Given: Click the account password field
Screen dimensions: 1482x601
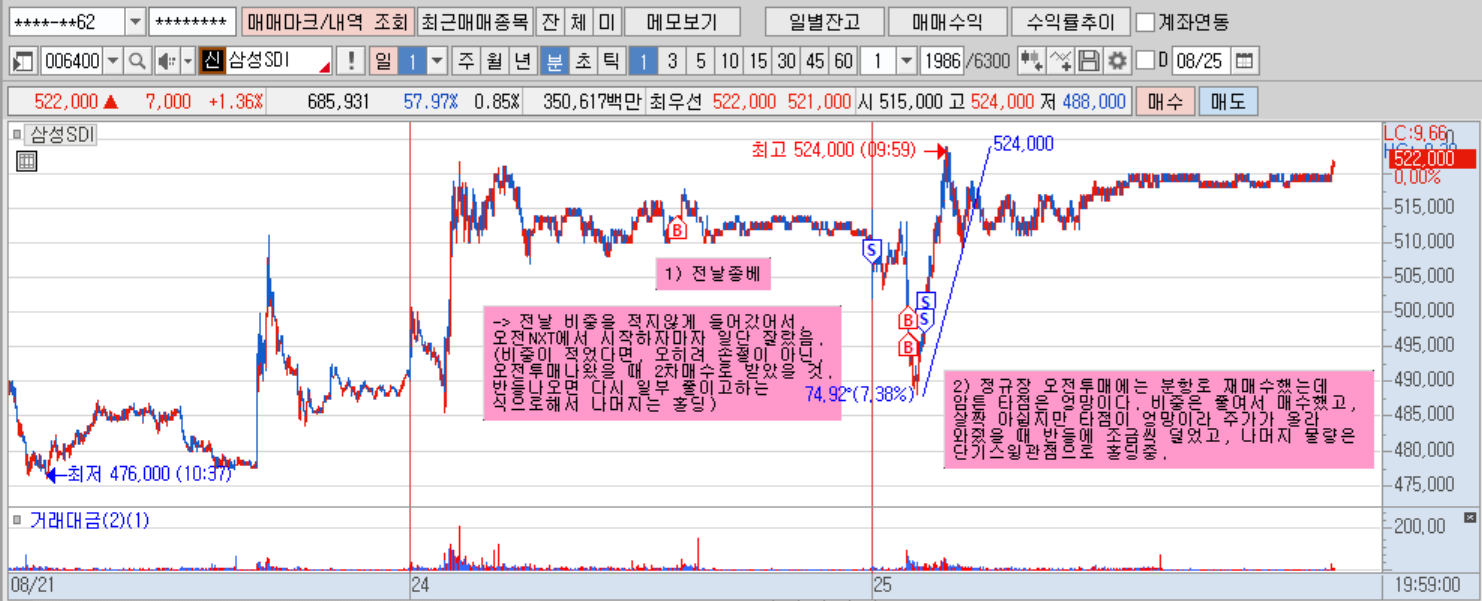Looking at the screenshot, I should (192, 22).
